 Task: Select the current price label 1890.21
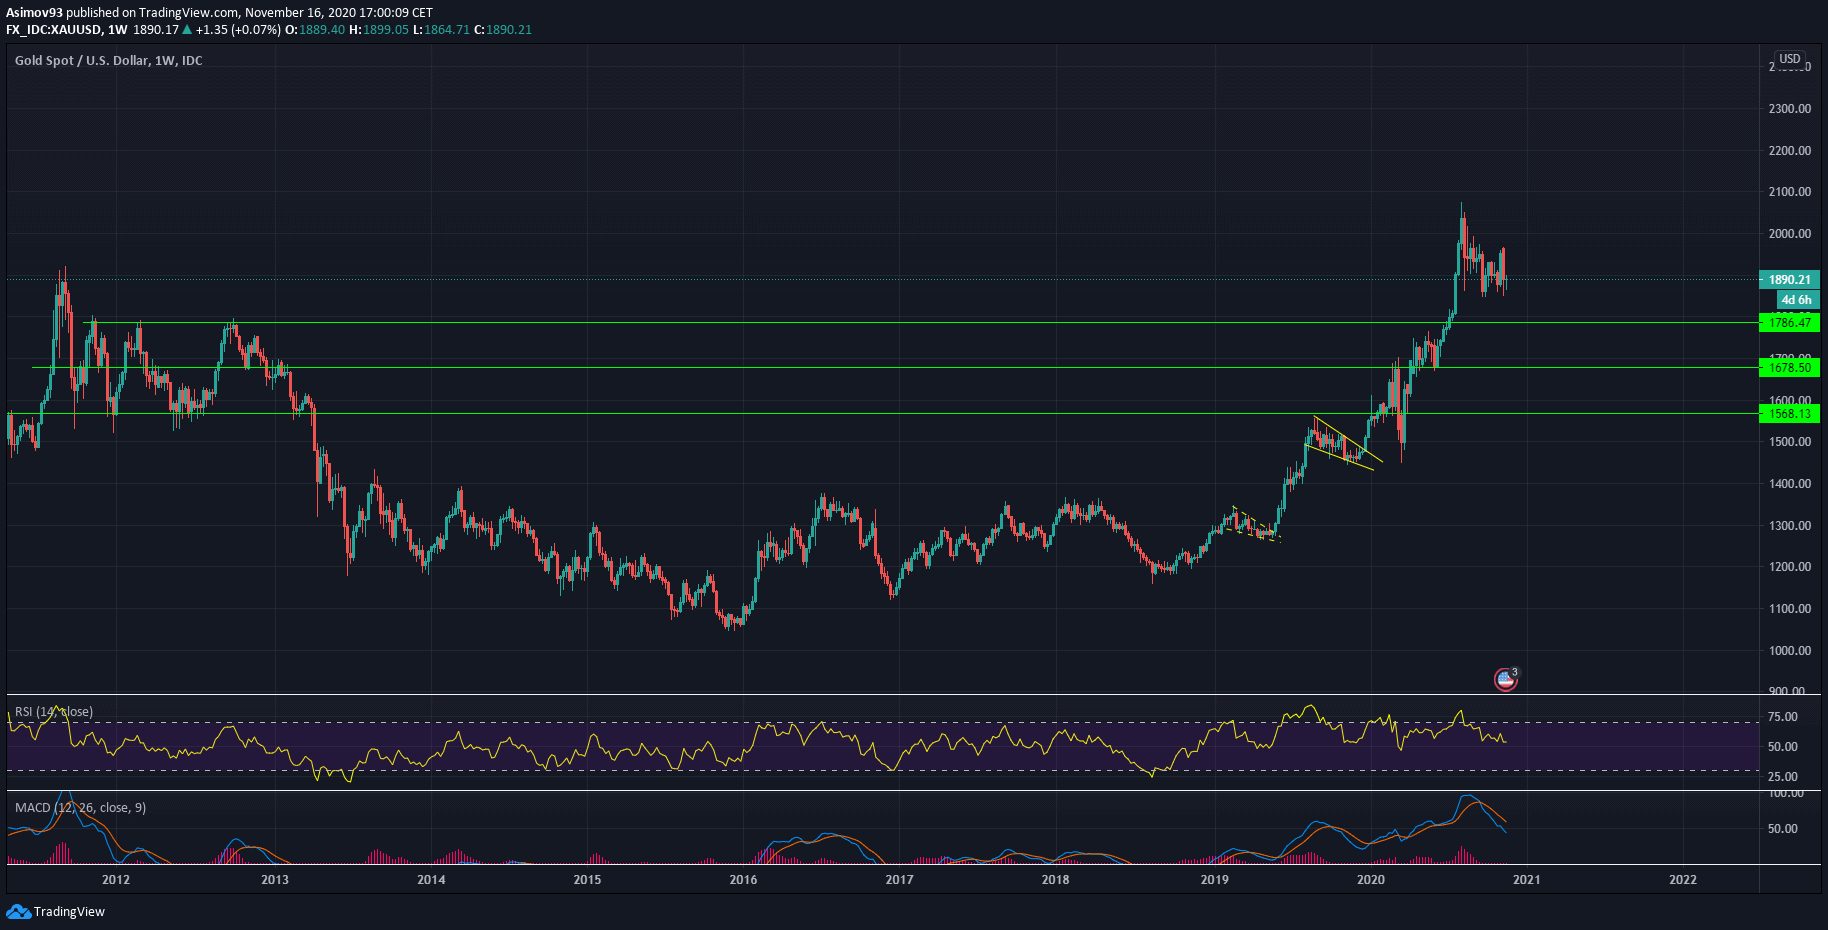[x=1789, y=280]
